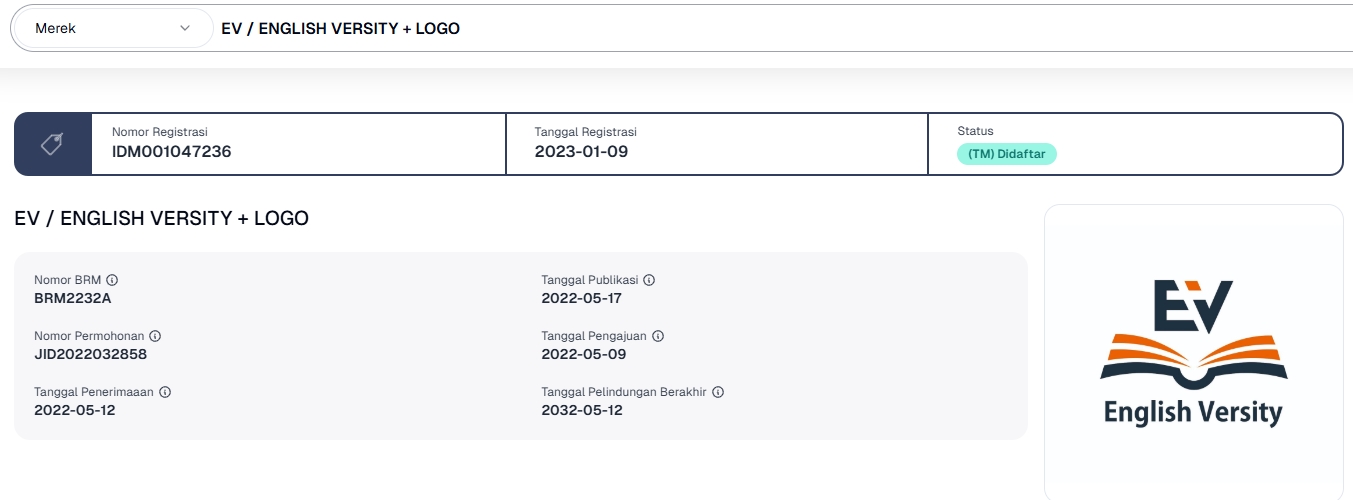Click the chevron arrow beside Merek

pyautogui.click(x=185, y=29)
